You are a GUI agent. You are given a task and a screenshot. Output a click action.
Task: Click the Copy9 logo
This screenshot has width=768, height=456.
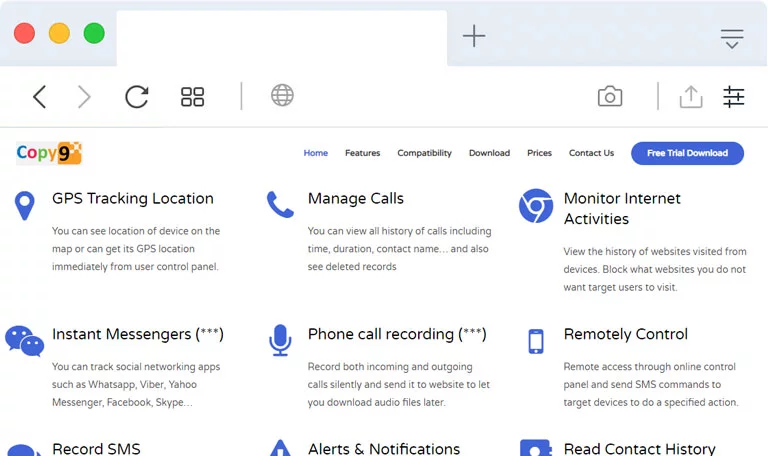[49, 153]
